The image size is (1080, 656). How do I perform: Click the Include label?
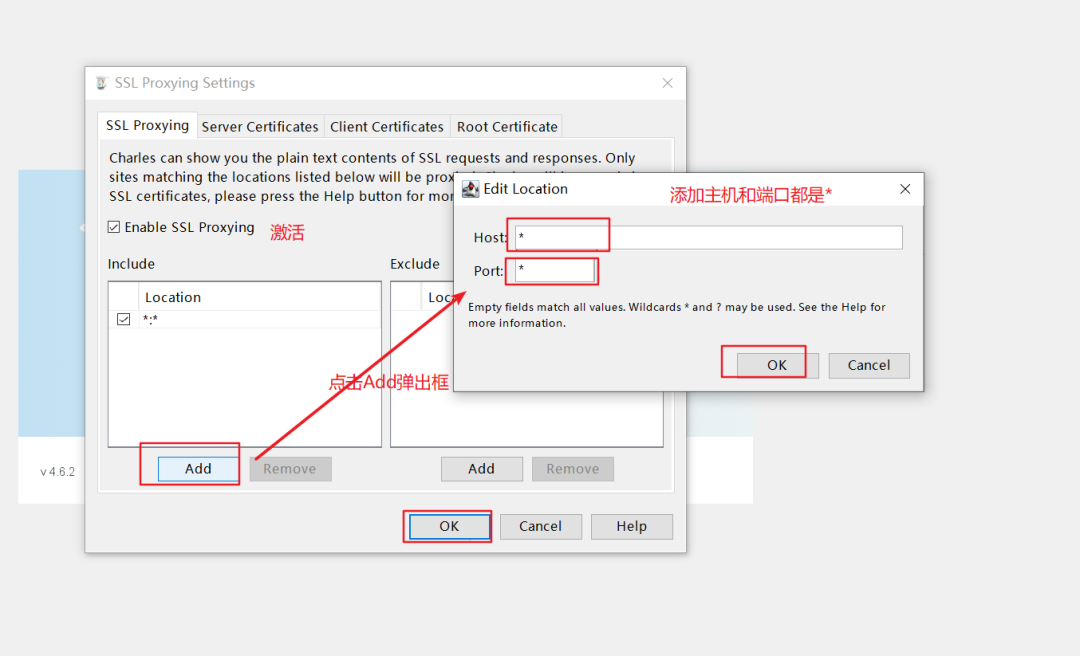[132, 264]
